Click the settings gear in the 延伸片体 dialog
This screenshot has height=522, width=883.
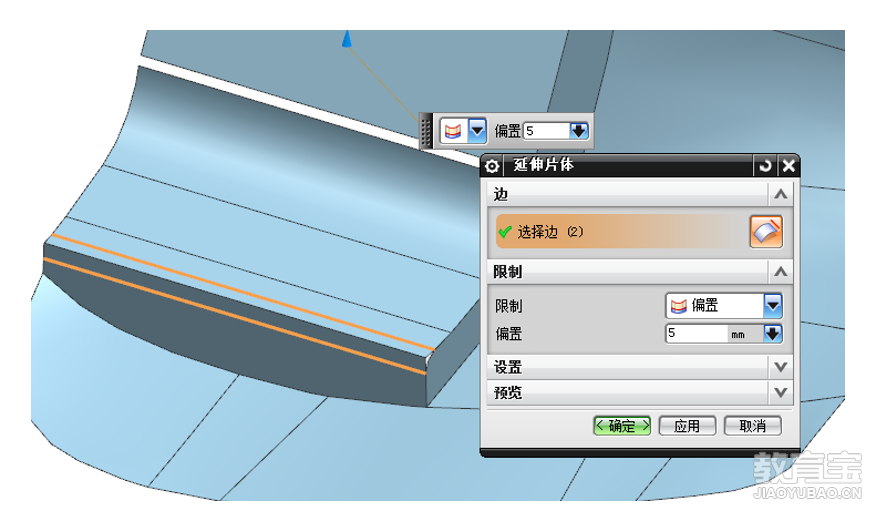pyautogui.click(x=492, y=166)
